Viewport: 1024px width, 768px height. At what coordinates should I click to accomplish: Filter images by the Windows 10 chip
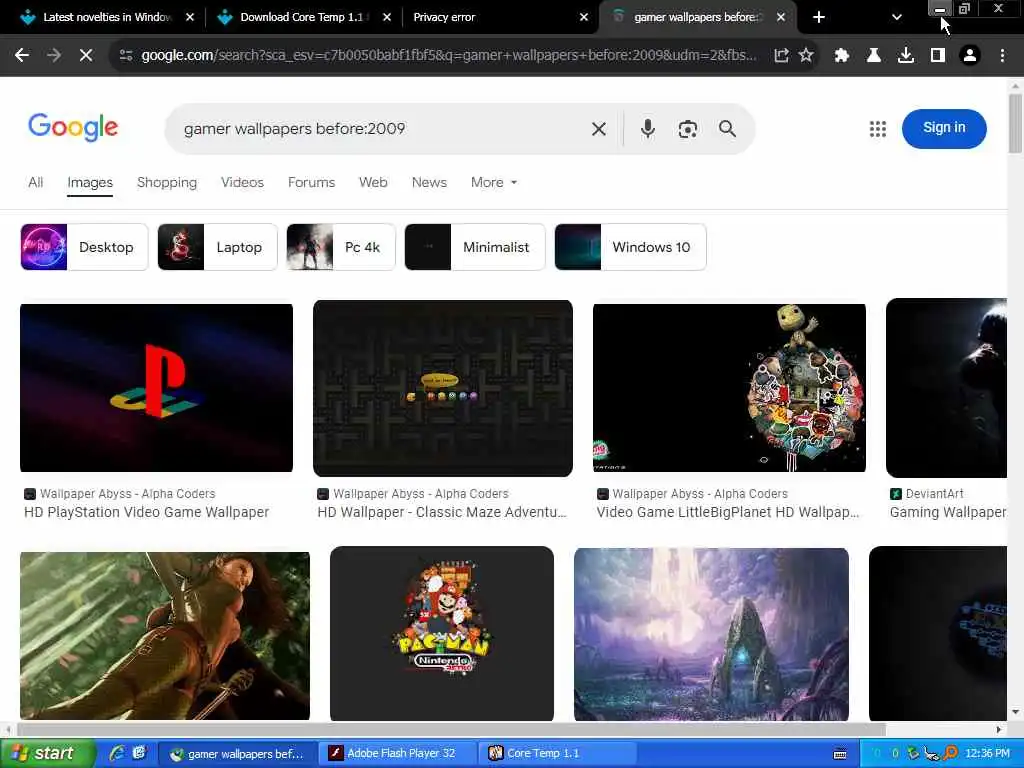630,247
